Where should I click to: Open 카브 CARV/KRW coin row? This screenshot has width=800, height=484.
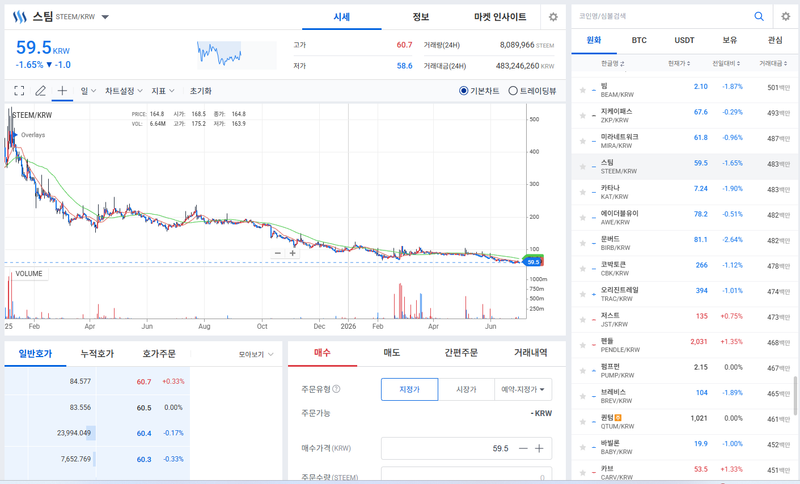point(684,472)
